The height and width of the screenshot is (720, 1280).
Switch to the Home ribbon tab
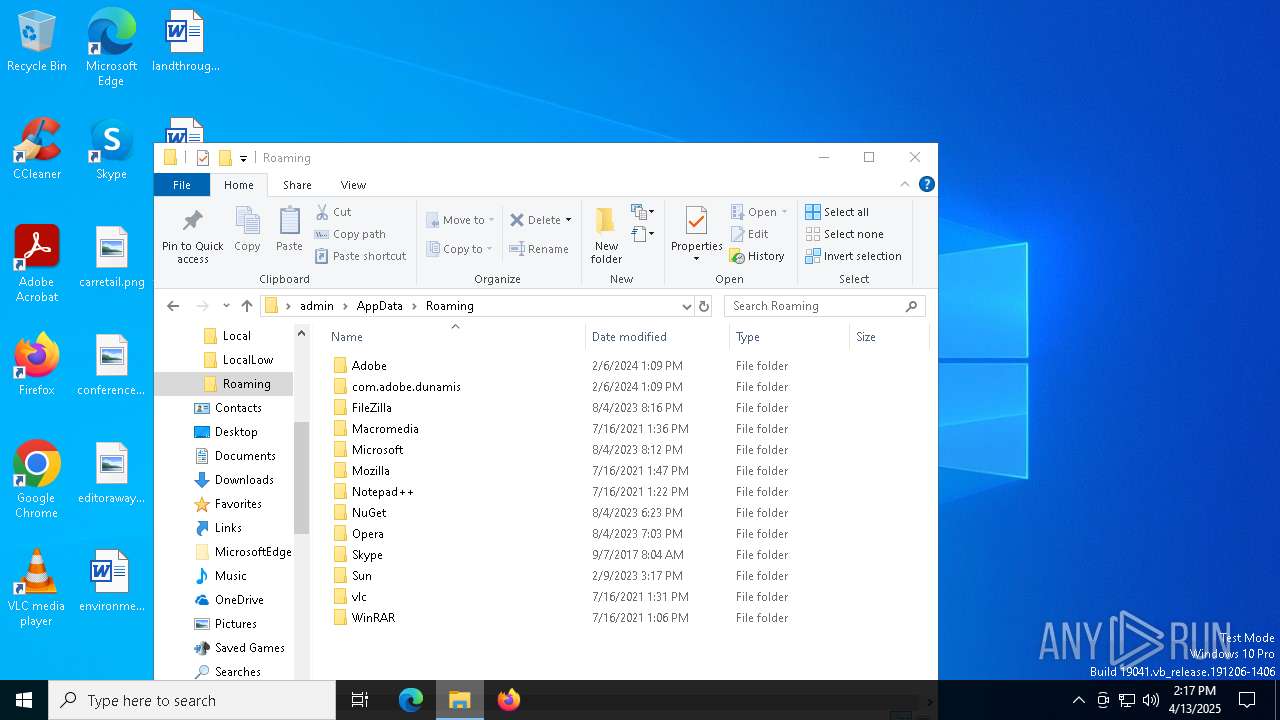coord(239,185)
